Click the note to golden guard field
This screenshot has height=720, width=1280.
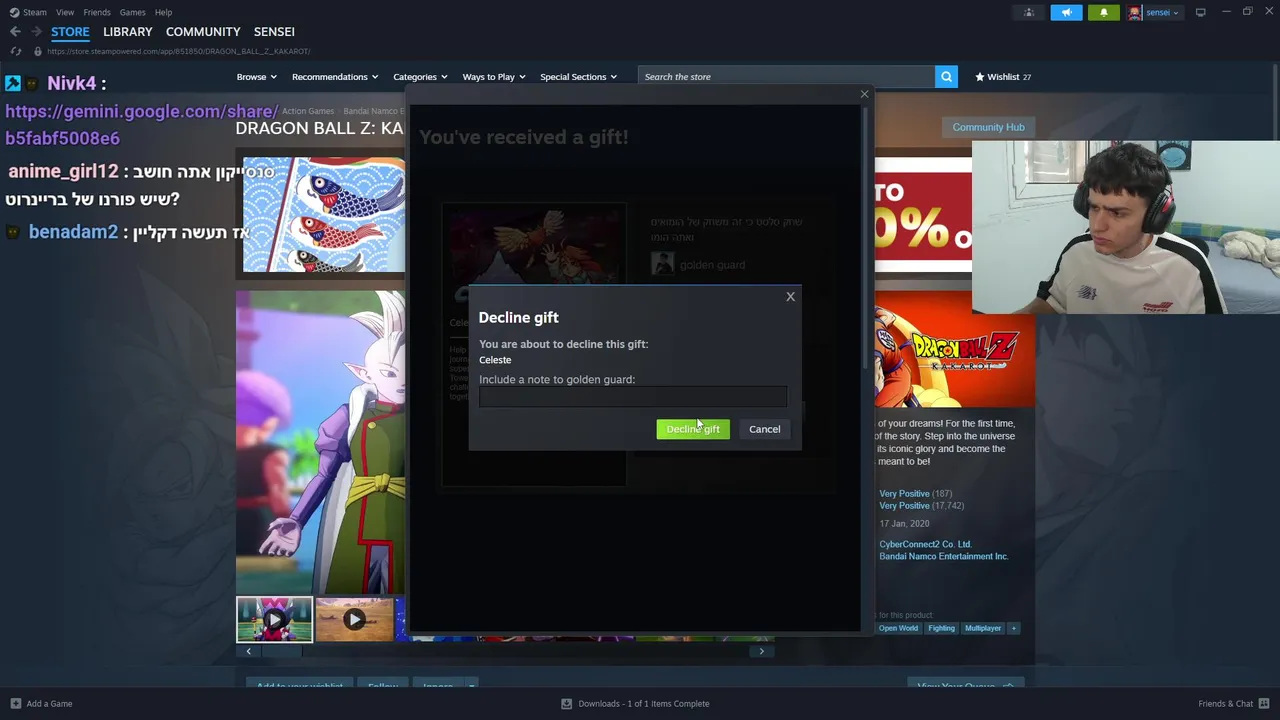pyautogui.click(x=633, y=398)
